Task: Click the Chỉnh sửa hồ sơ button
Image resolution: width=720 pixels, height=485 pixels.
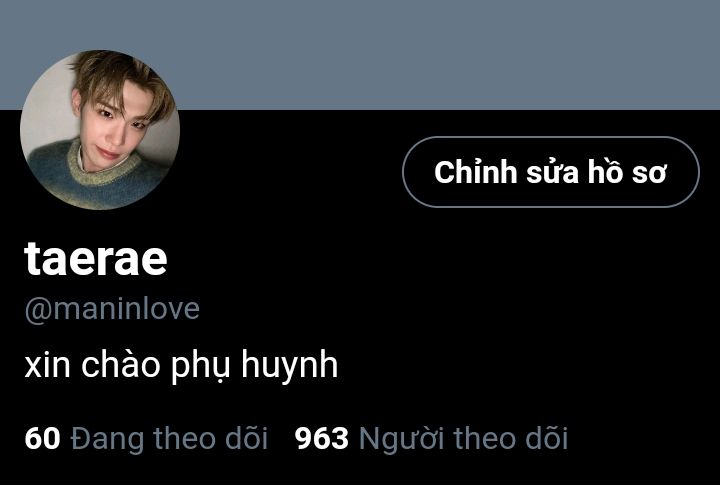Action: (x=551, y=172)
